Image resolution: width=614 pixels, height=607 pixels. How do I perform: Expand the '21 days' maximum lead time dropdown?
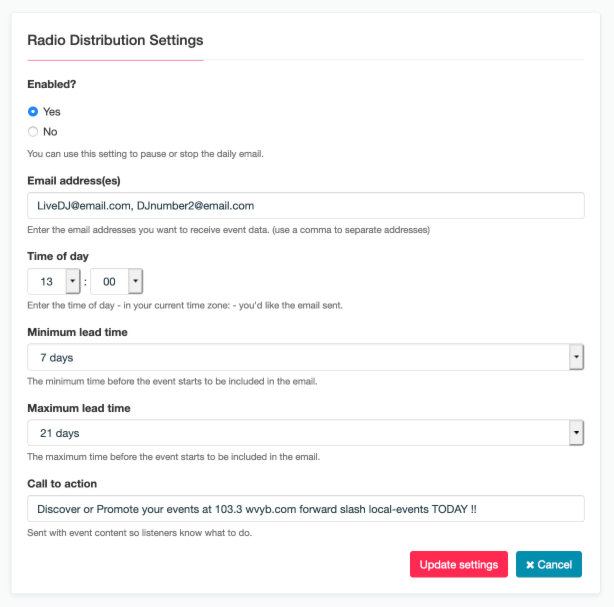point(305,433)
